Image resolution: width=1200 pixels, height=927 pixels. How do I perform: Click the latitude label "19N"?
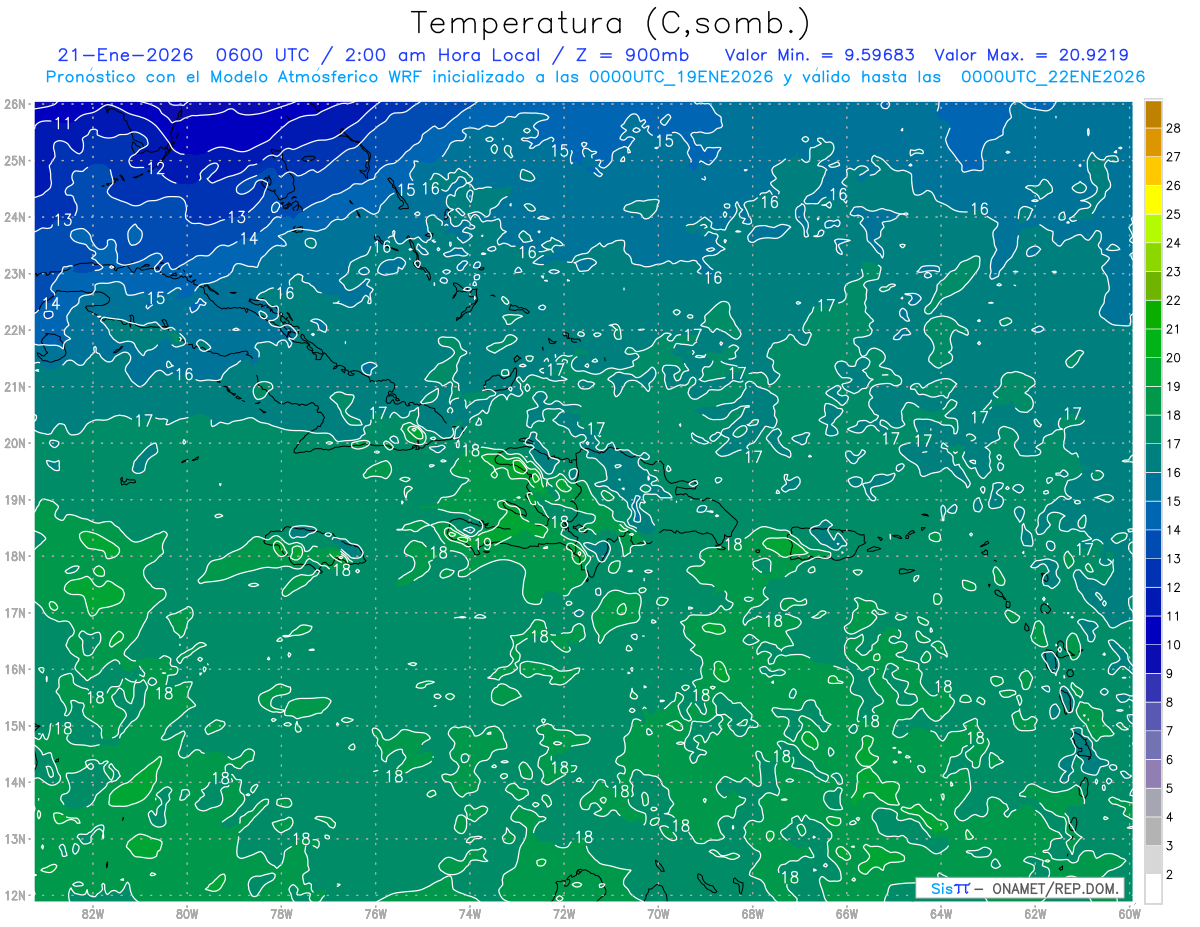click(x=15, y=499)
